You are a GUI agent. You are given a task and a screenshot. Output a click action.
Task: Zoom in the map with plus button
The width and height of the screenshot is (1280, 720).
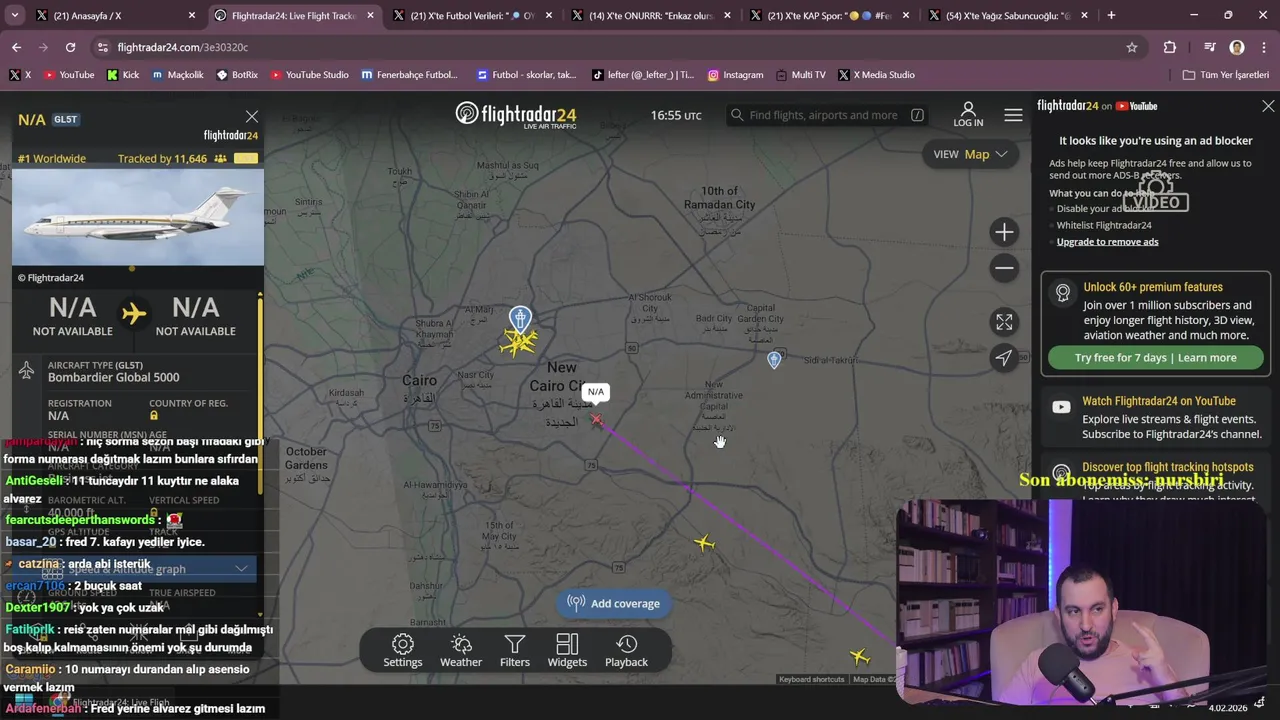coord(1004,232)
